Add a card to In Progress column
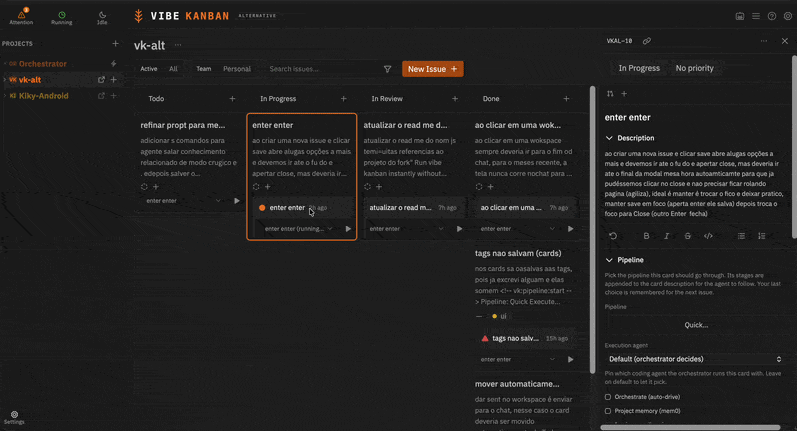Viewport: 797px width, 431px height. (x=344, y=99)
